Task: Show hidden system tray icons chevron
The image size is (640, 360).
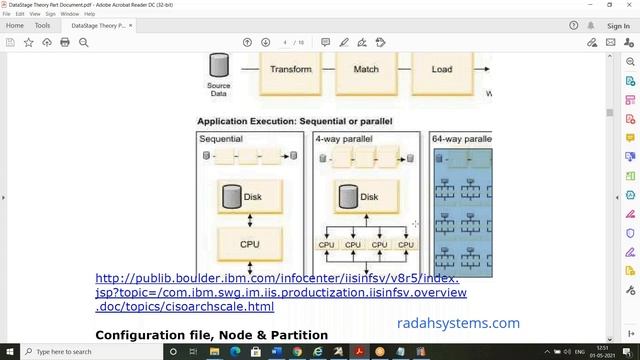Action: pos(547,351)
